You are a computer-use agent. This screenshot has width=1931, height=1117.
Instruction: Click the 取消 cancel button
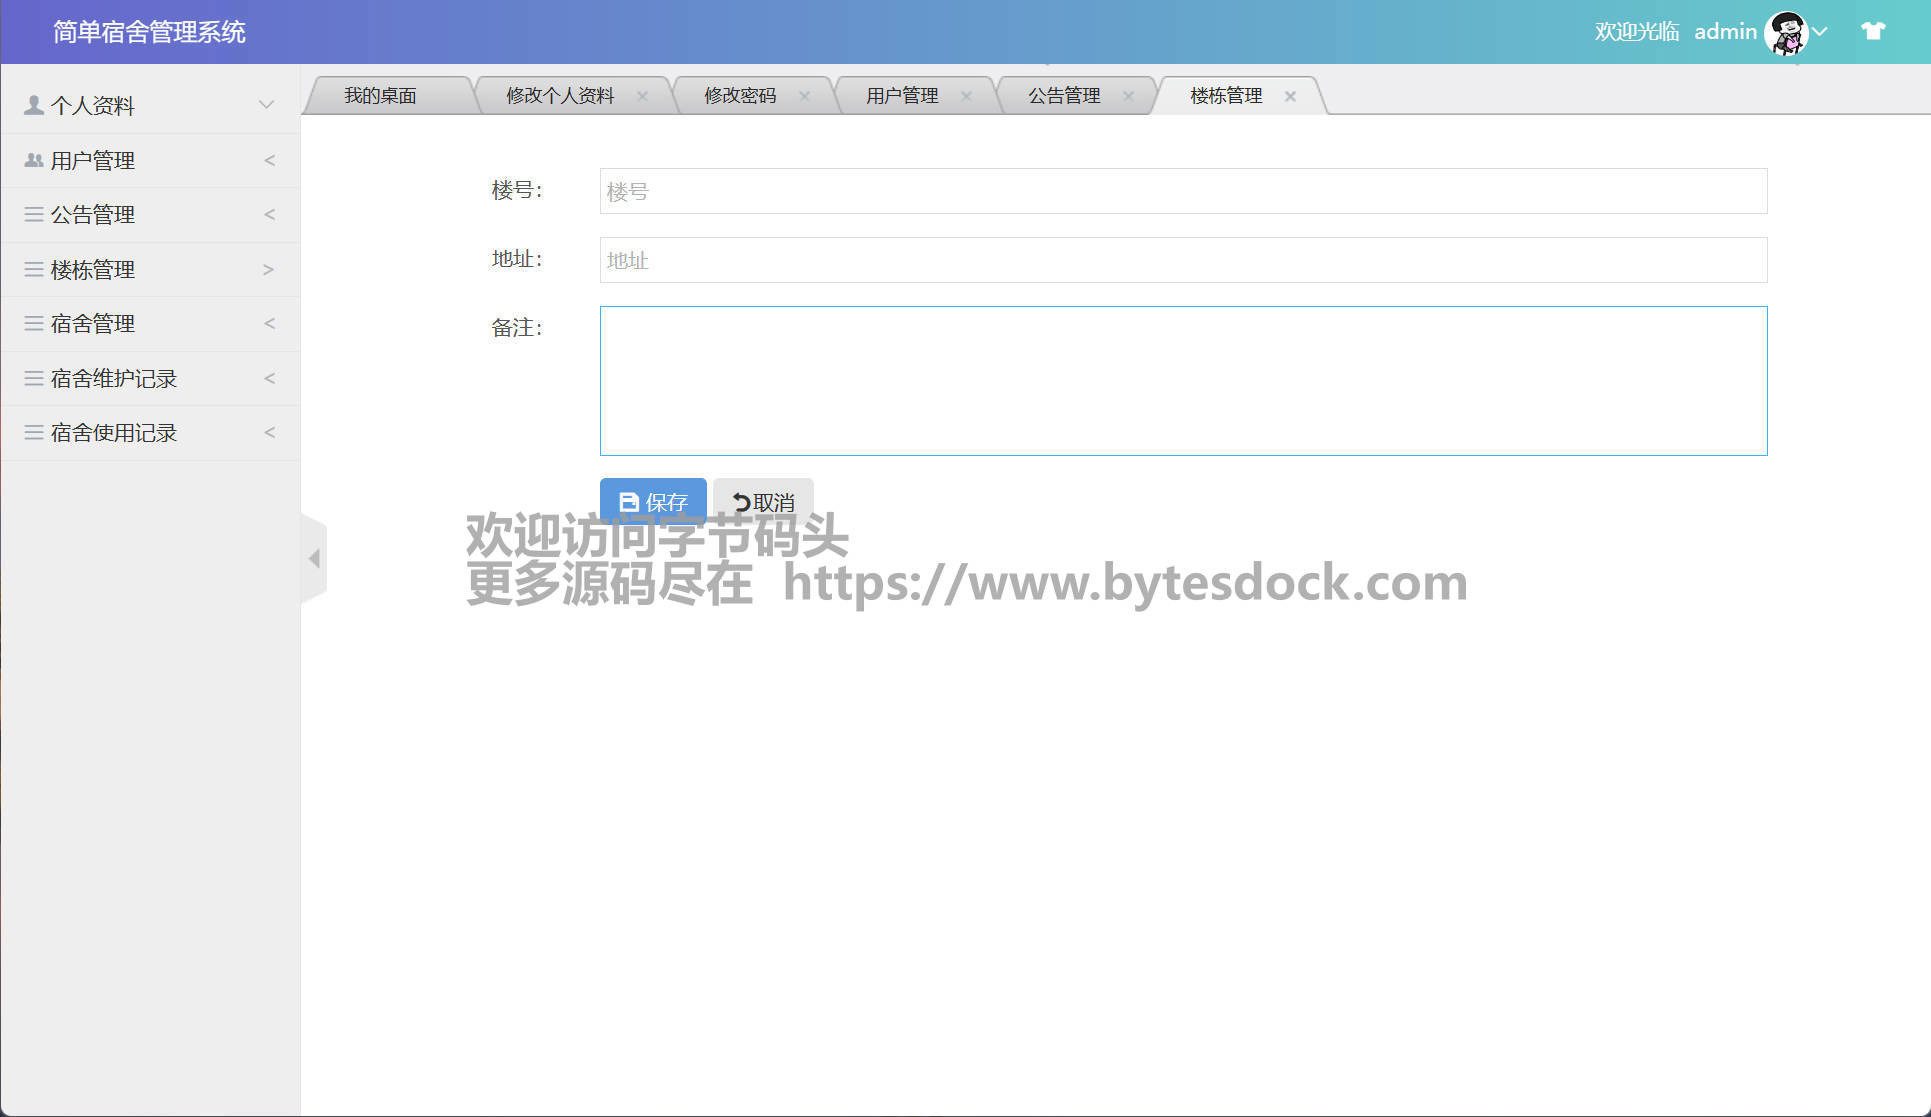763,501
